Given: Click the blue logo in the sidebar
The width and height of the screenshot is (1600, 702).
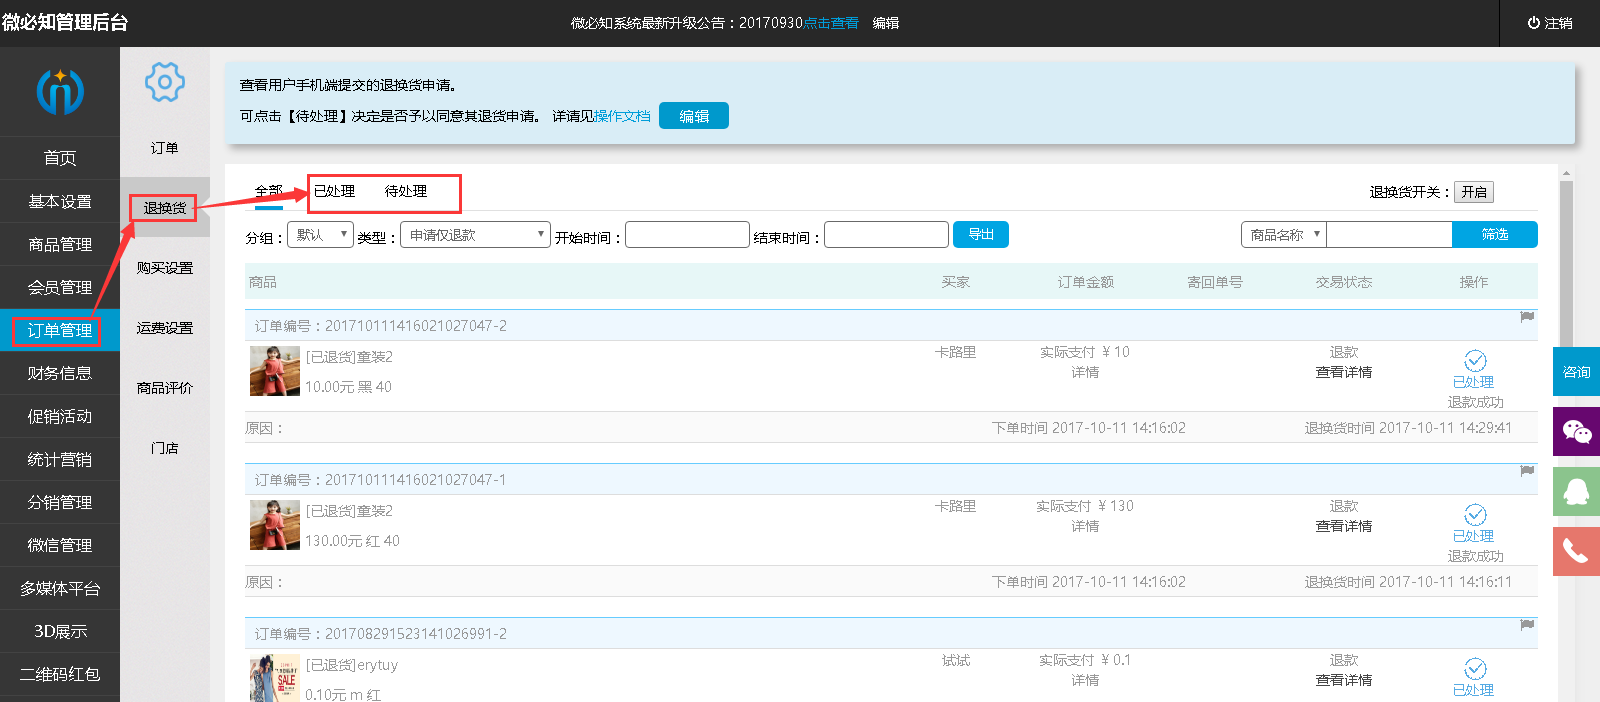Looking at the screenshot, I should pos(60,92).
